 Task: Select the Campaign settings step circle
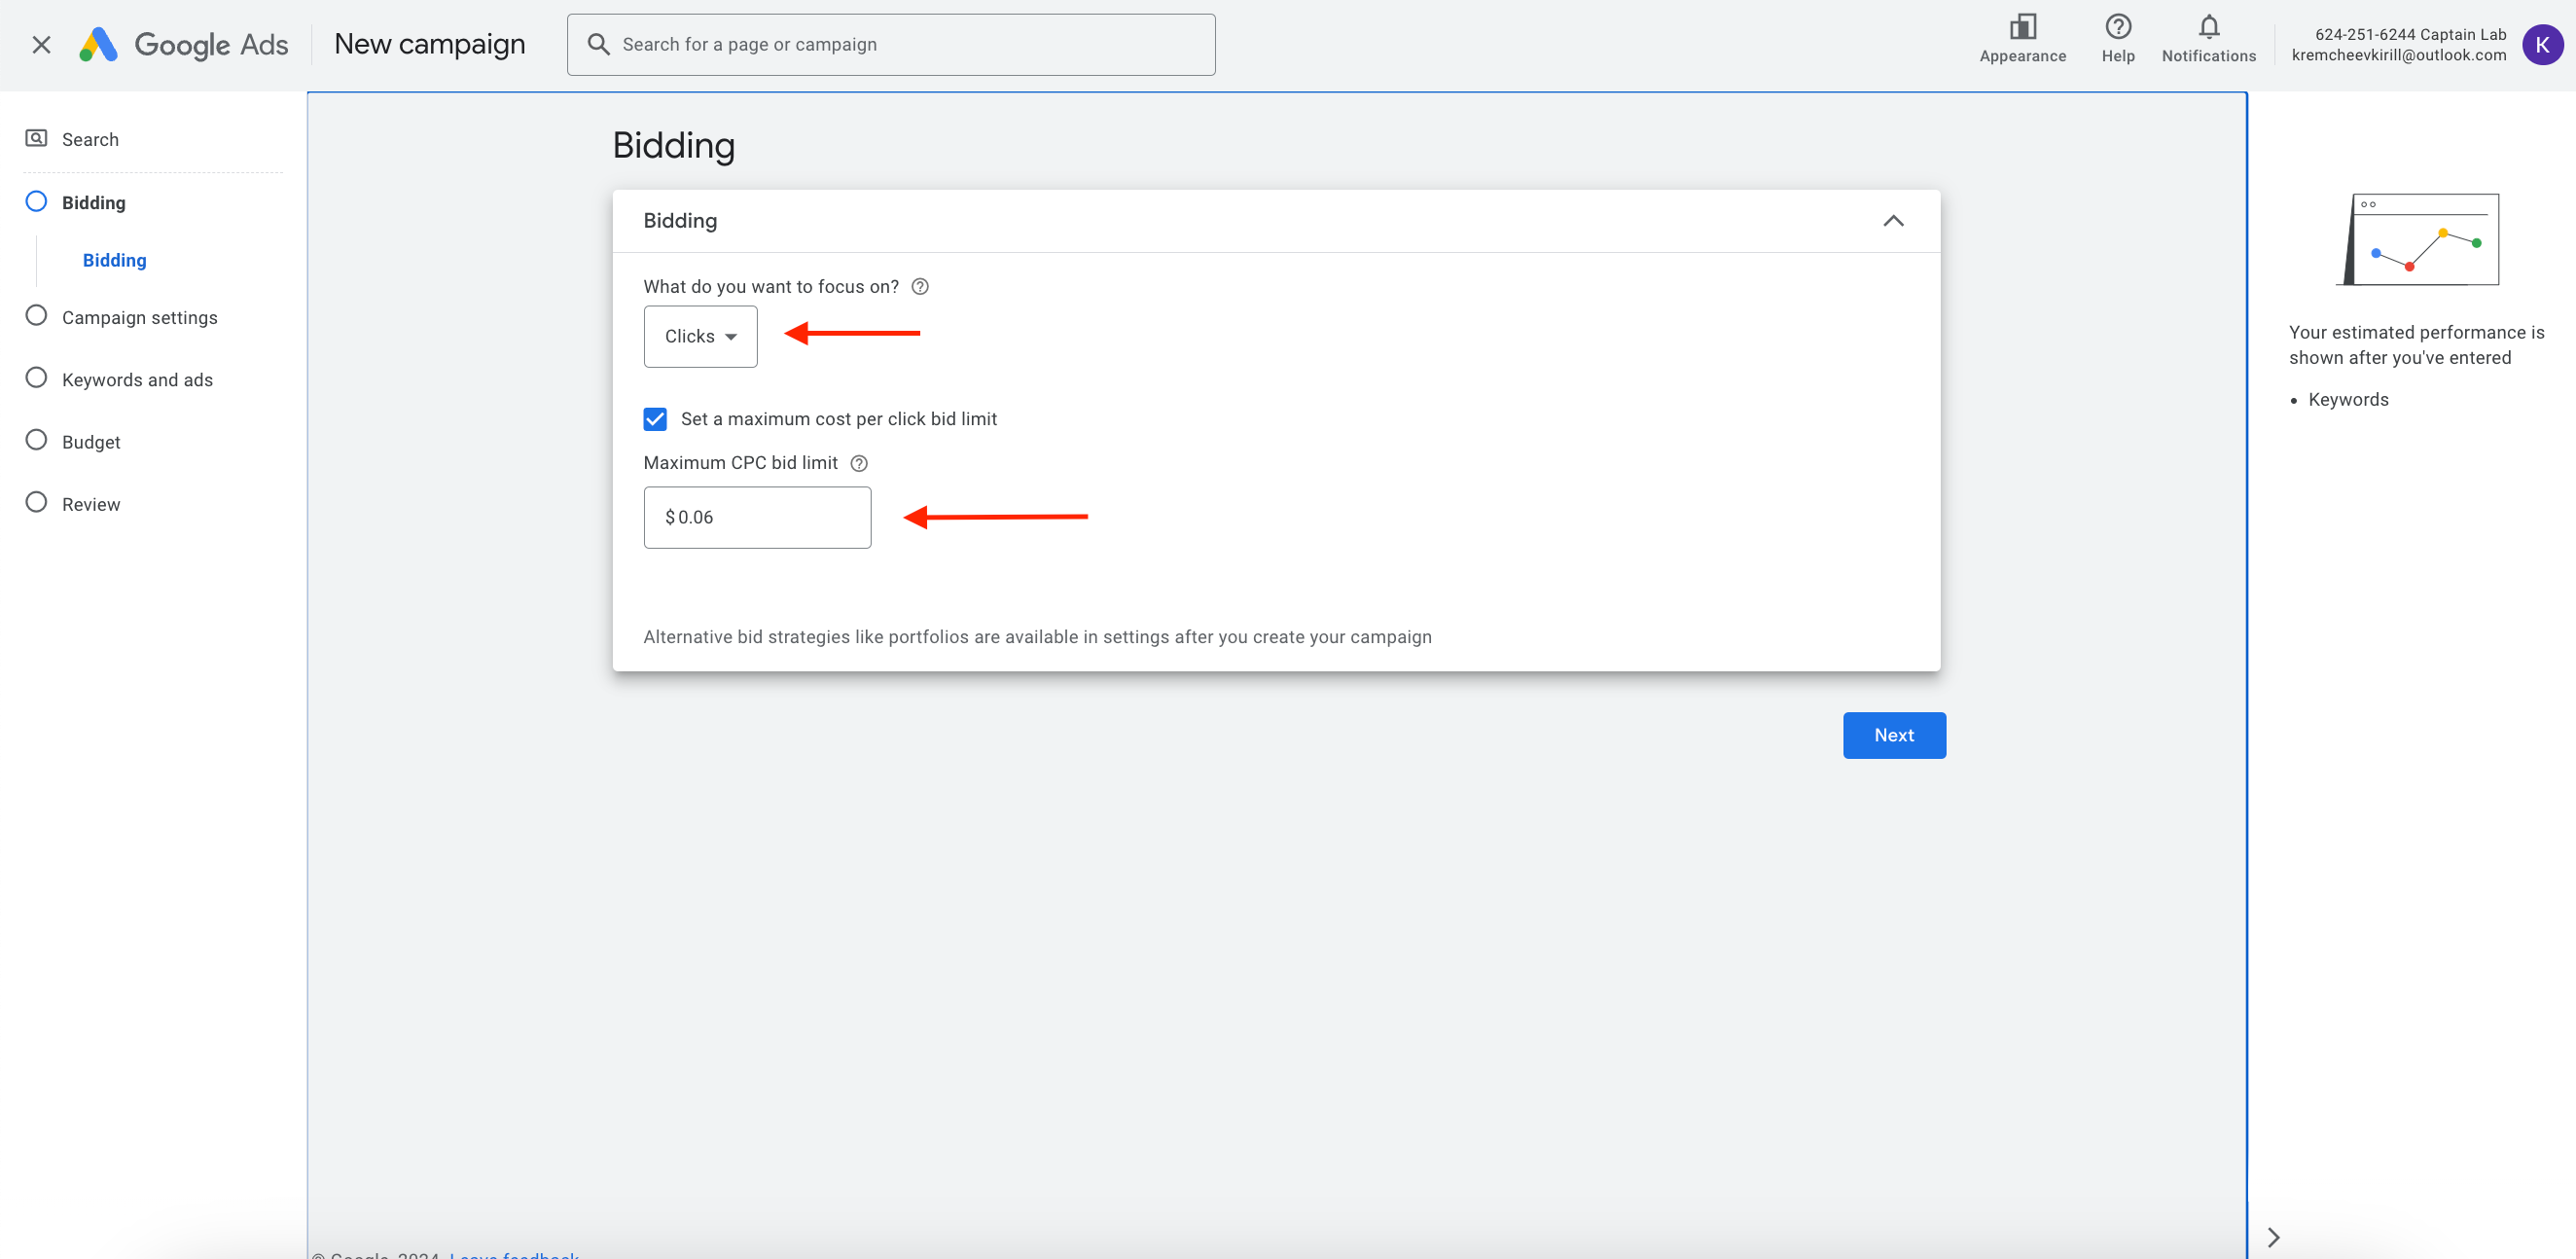pyautogui.click(x=36, y=316)
